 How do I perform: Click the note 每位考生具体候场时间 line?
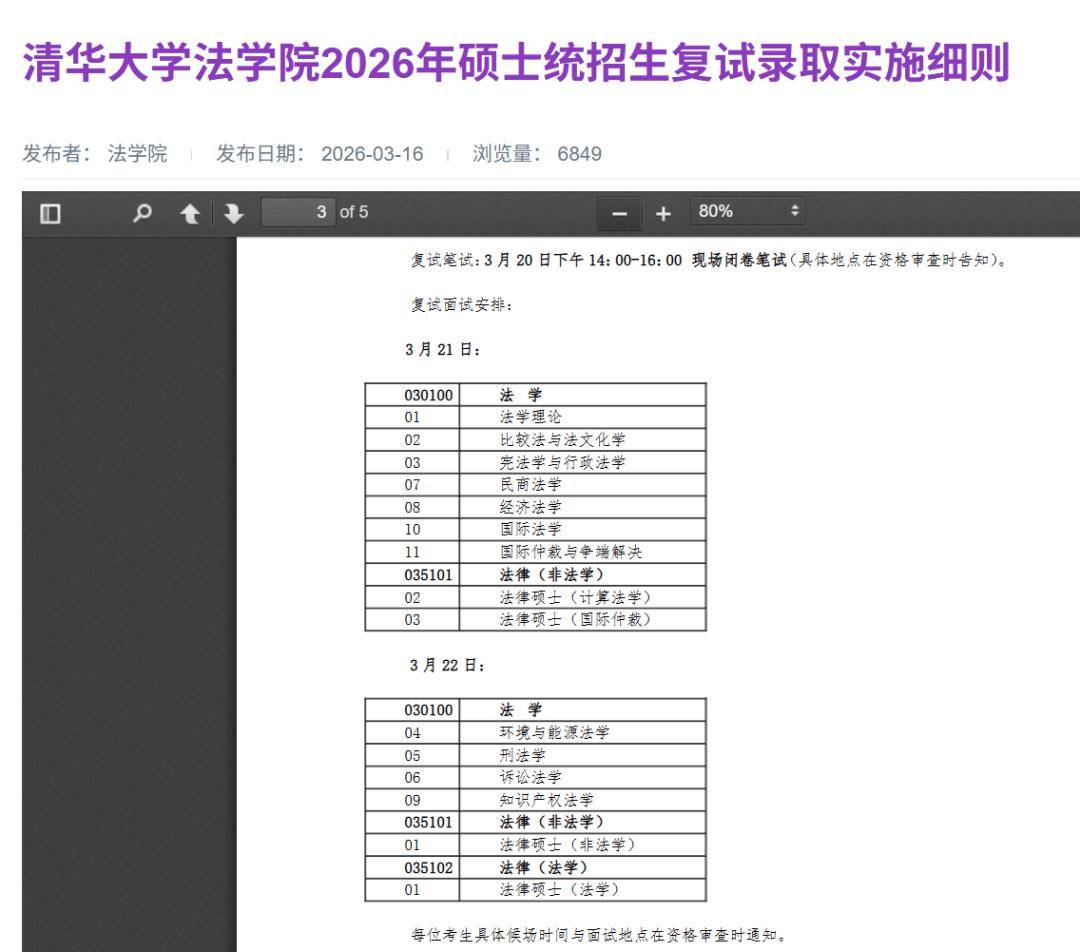(x=599, y=935)
